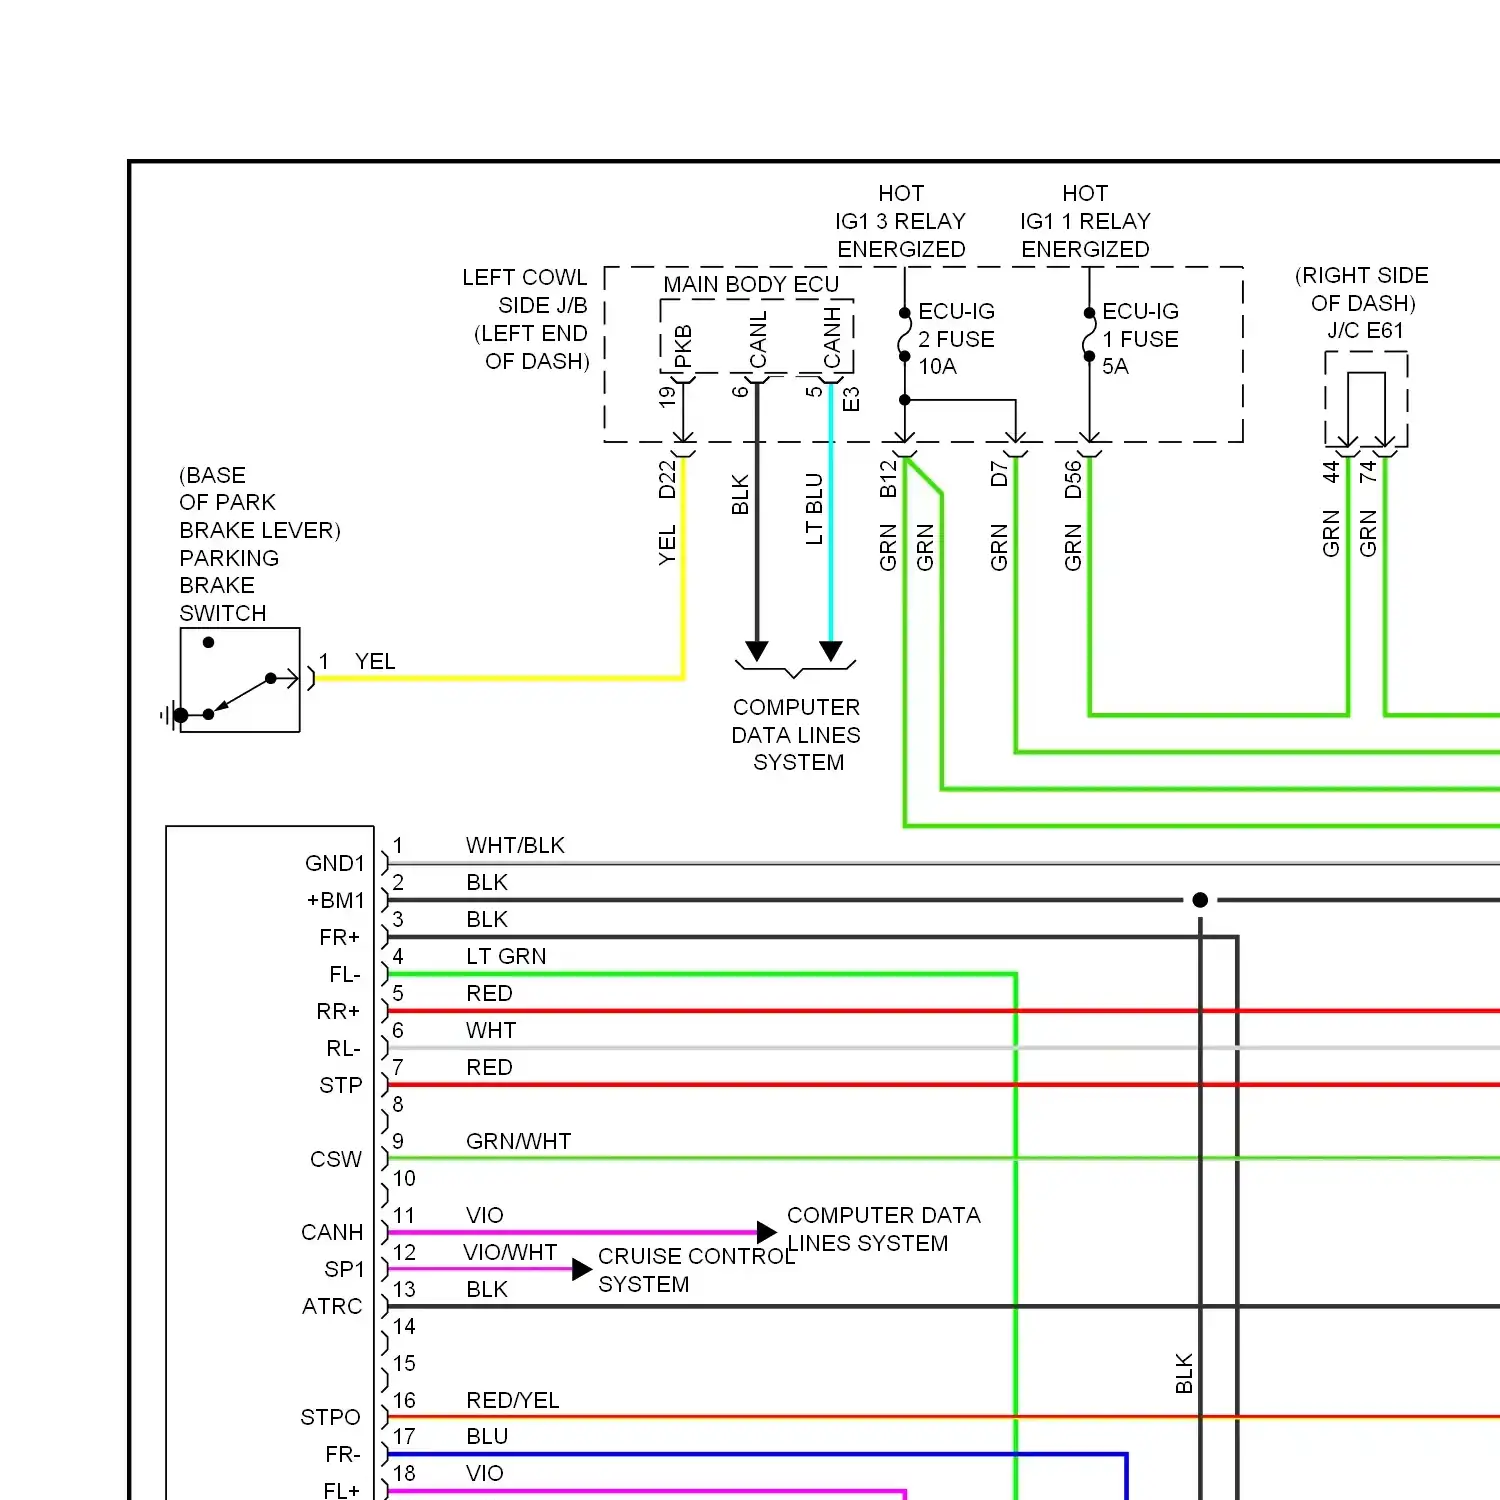Select the HOT IG1 3 RELAY ENERGIZED text
The height and width of the screenshot is (1500, 1500).
(901, 221)
